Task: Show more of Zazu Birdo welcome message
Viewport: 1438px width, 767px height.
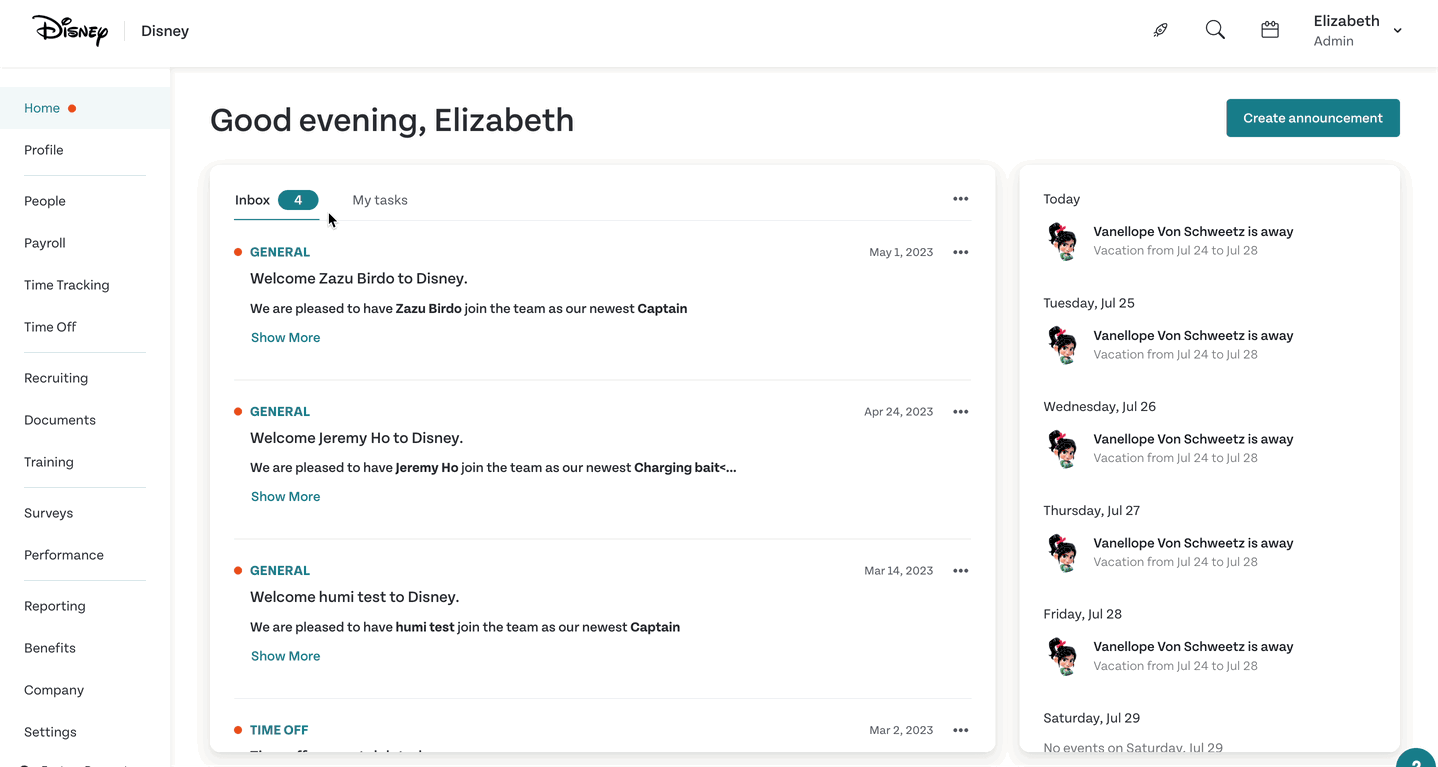Action: 285,338
